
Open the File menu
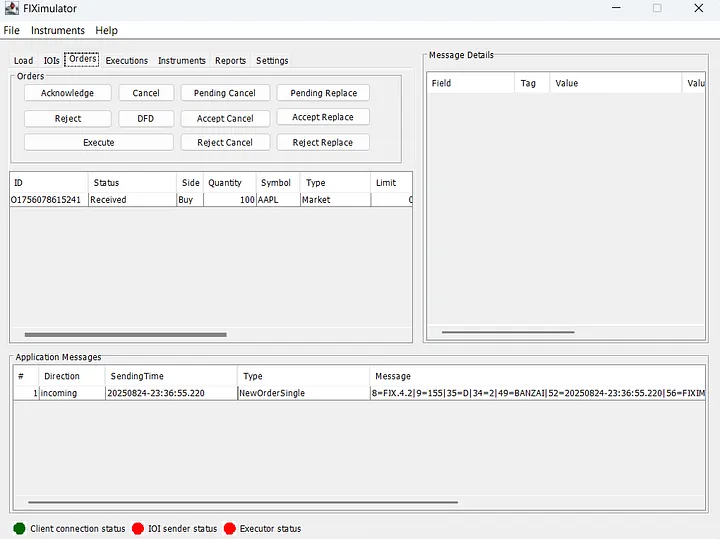point(11,30)
